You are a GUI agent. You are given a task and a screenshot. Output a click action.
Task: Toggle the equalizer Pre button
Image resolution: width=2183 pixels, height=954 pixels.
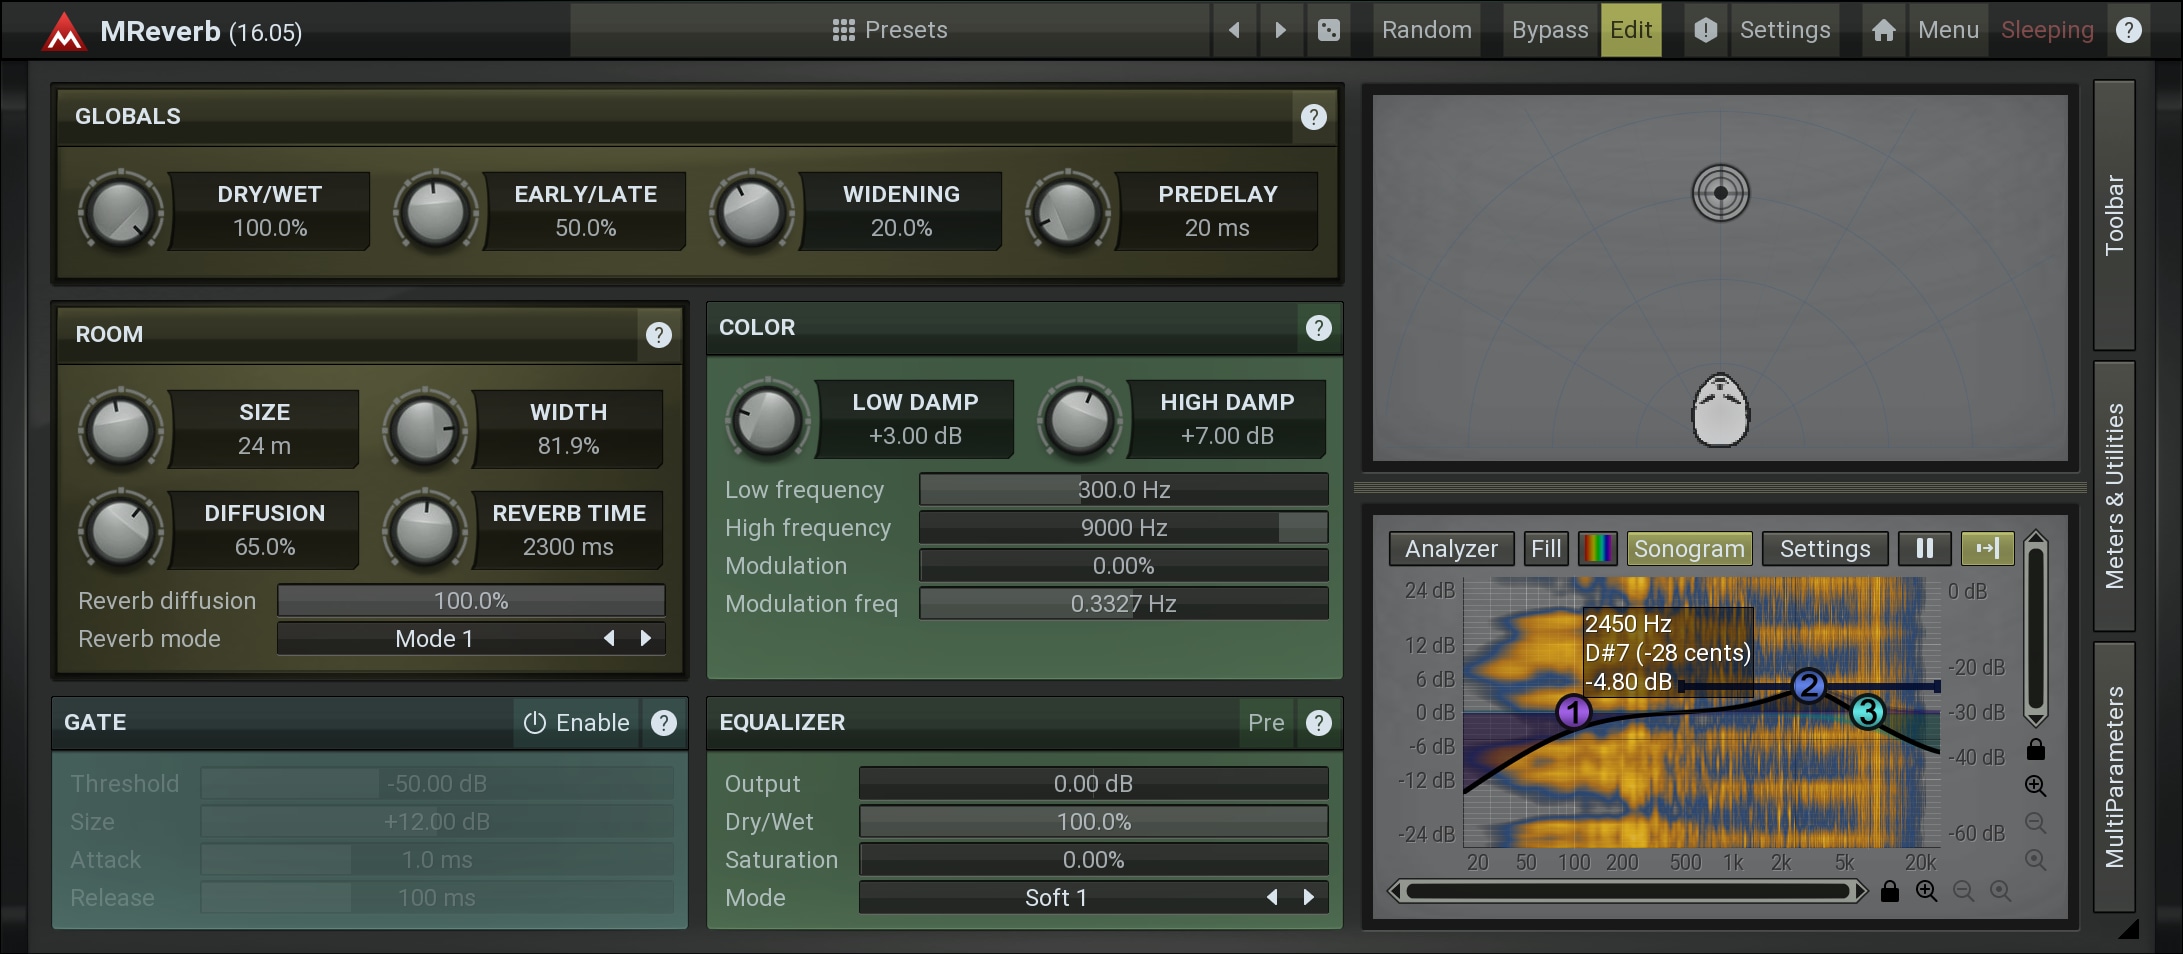(1266, 723)
